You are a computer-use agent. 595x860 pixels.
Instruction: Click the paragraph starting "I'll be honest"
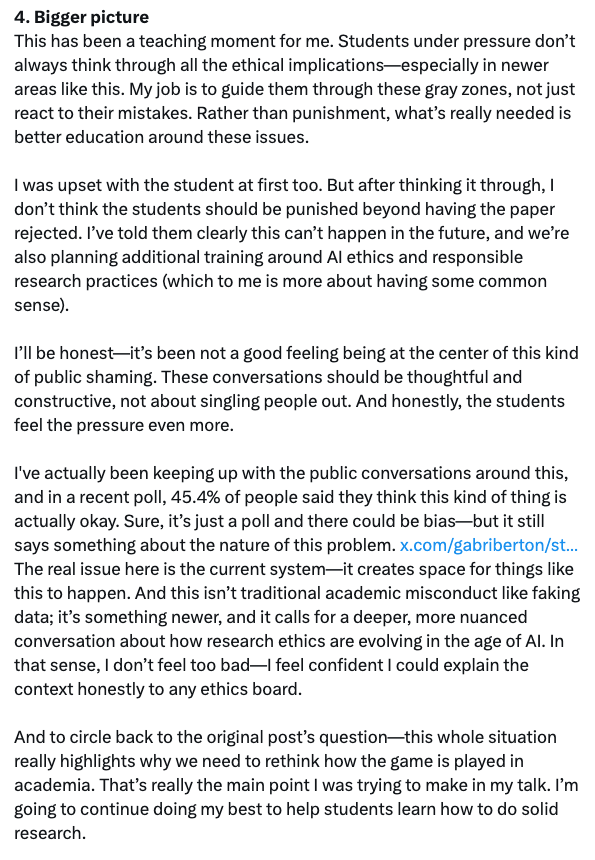[296, 389]
